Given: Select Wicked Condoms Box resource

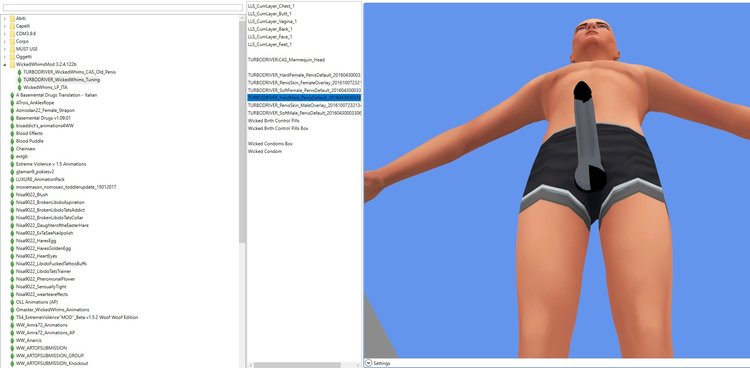Looking at the screenshot, I should [x=270, y=144].
